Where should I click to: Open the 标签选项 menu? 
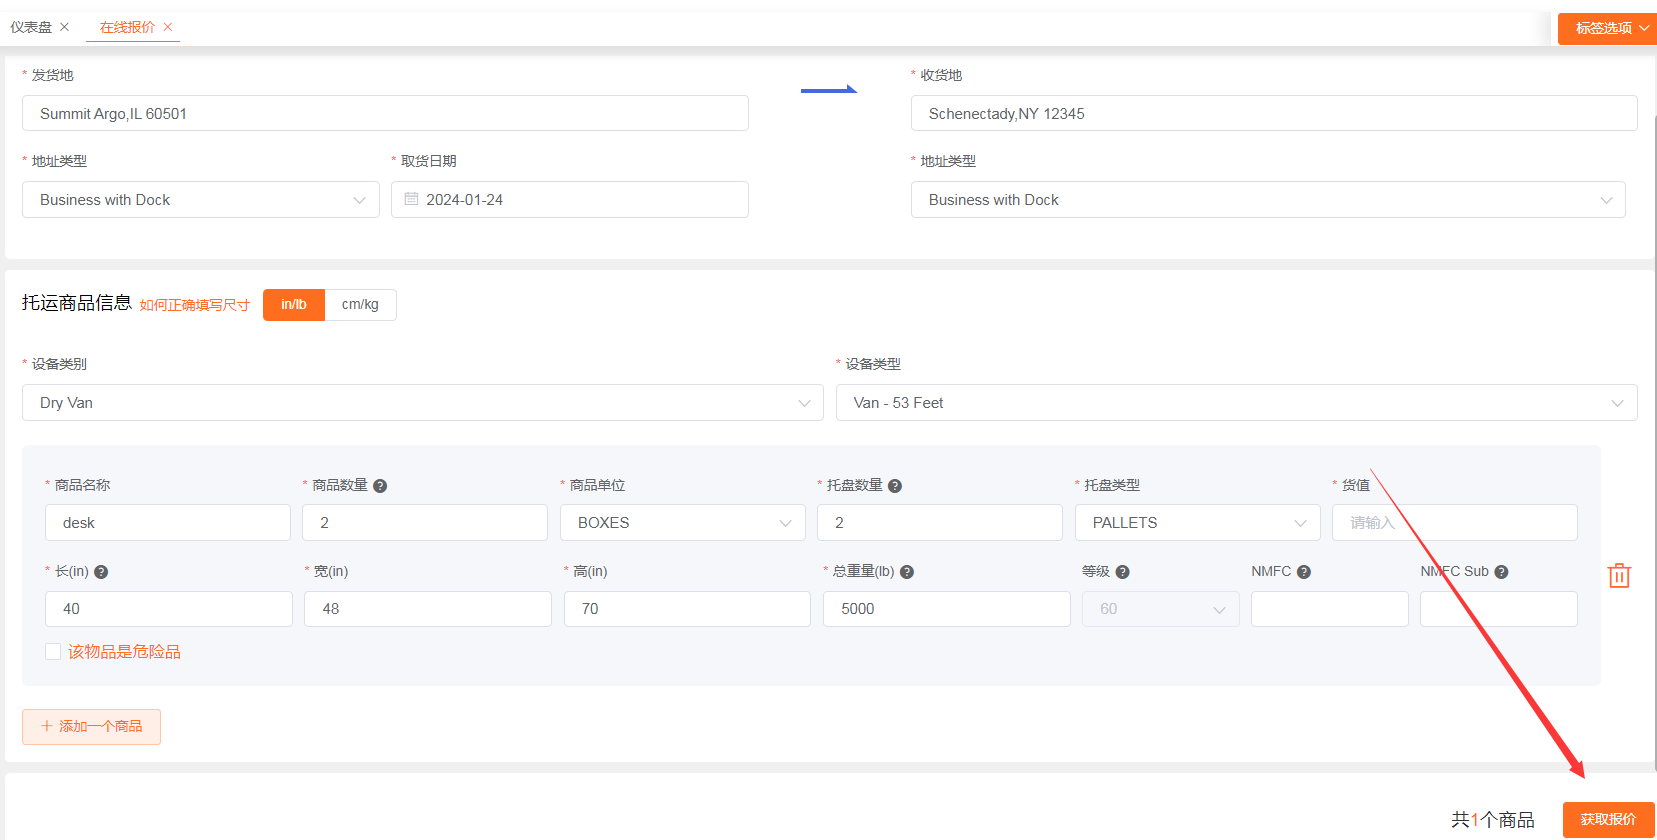pos(1606,28)
